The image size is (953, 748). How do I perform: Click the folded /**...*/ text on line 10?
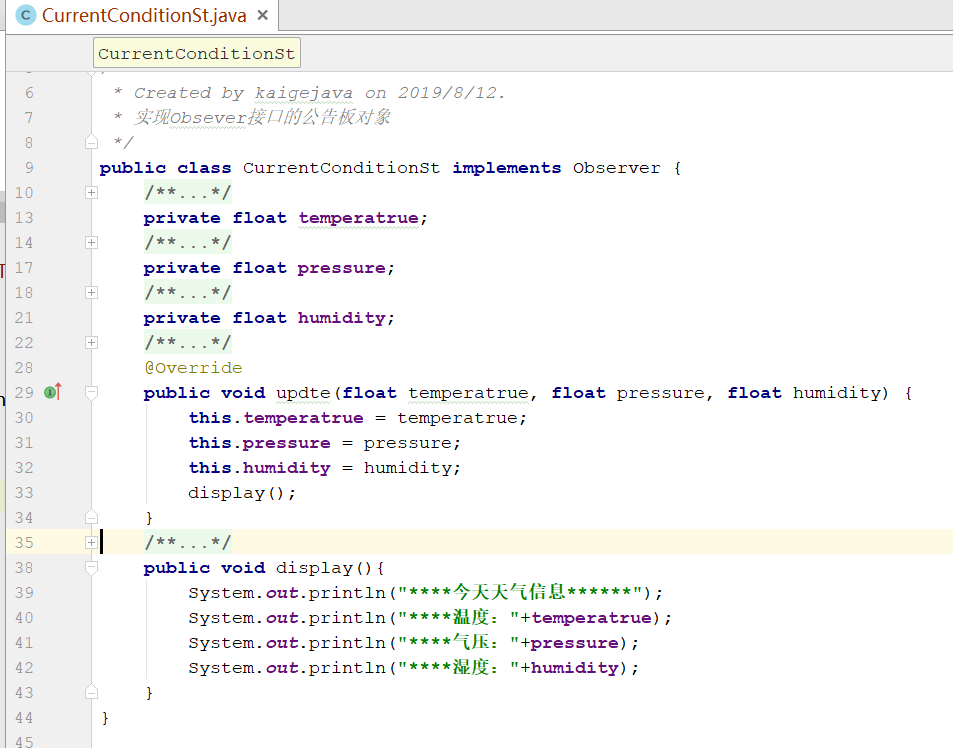pos(188,193)
